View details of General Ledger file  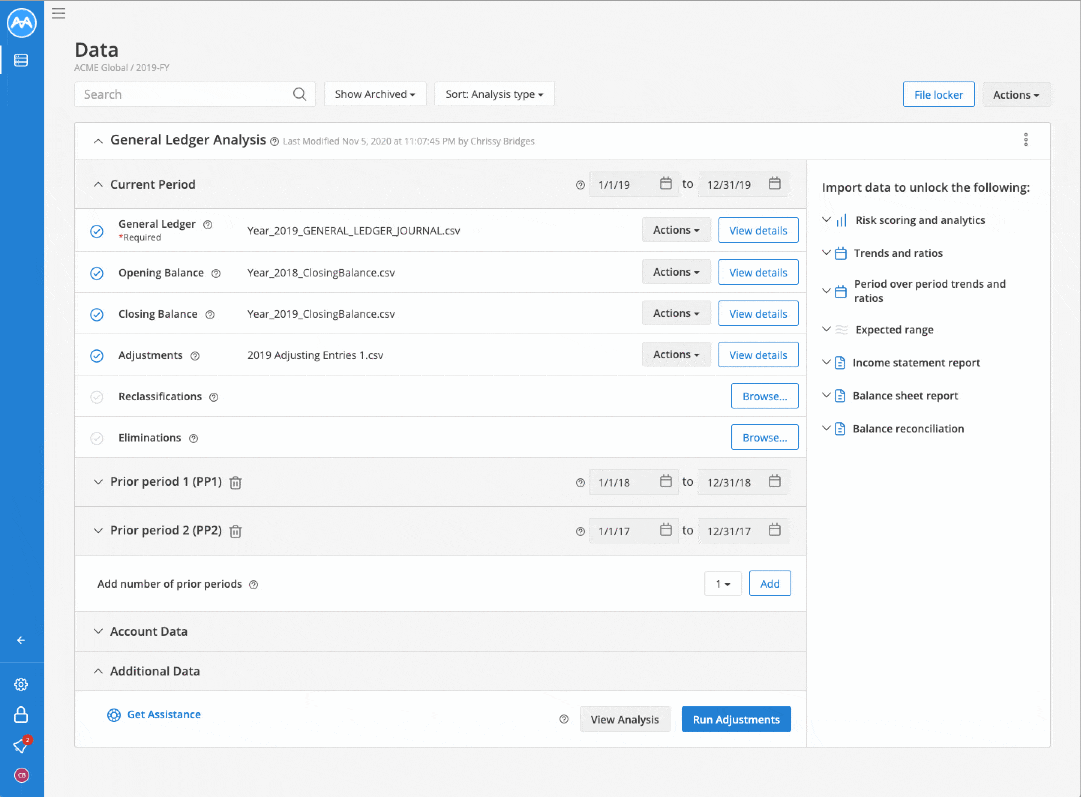point(758,230)
